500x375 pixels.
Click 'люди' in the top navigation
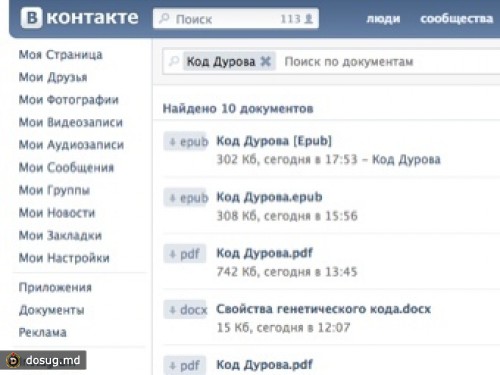coord(383,19)
